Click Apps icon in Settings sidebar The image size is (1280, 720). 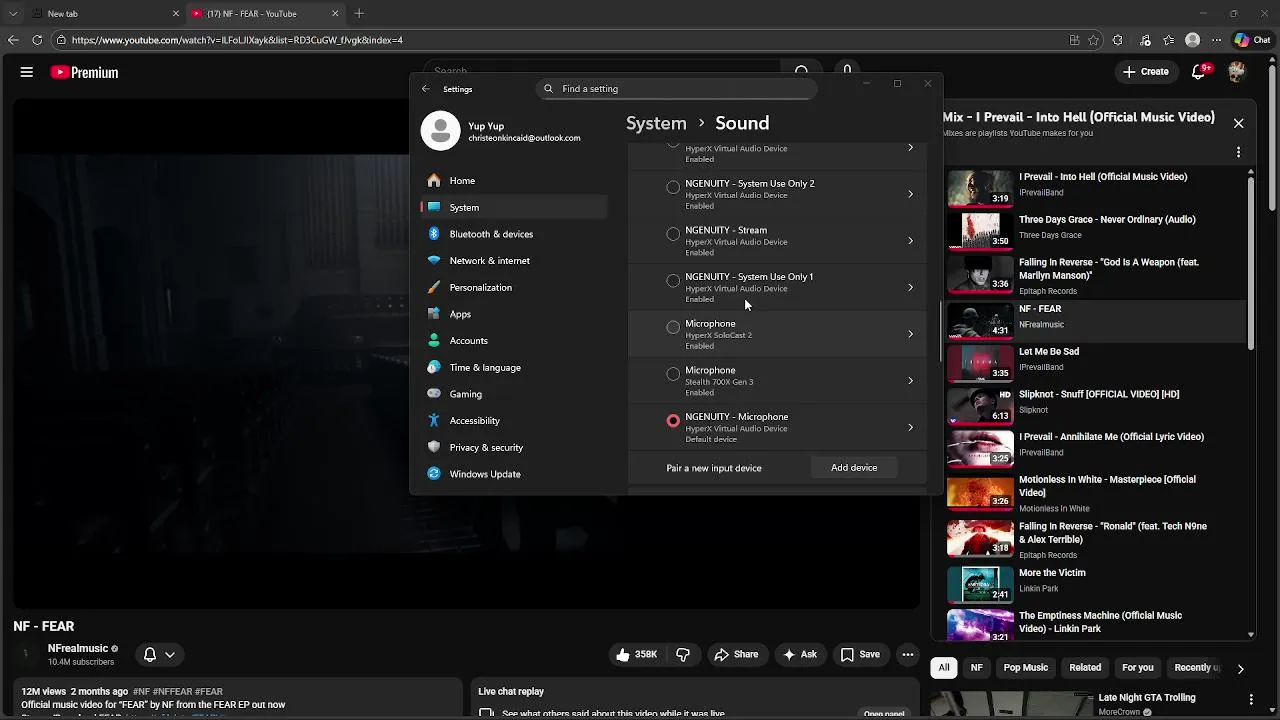pos(434,314)
